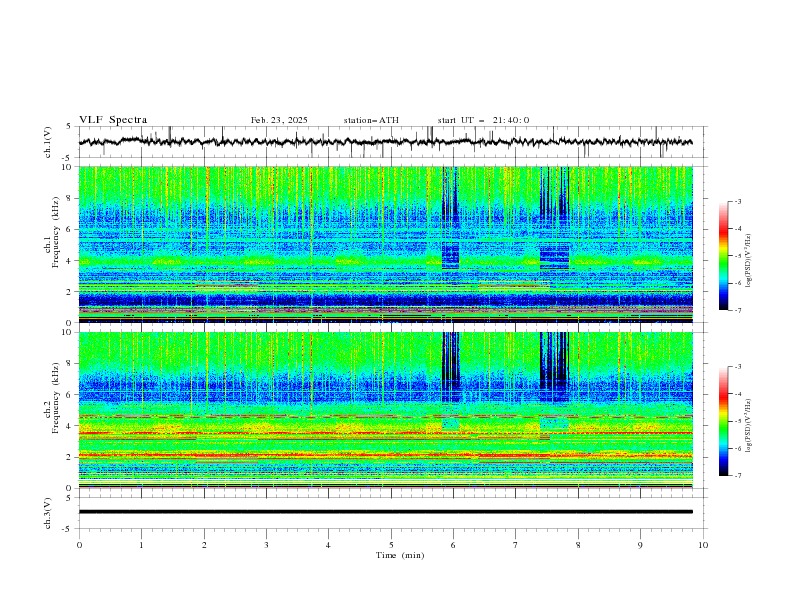Click the ch.2 "Frequency (kHz)" axis label
This screenshot has width=792, height=612.
pos(56,398)
